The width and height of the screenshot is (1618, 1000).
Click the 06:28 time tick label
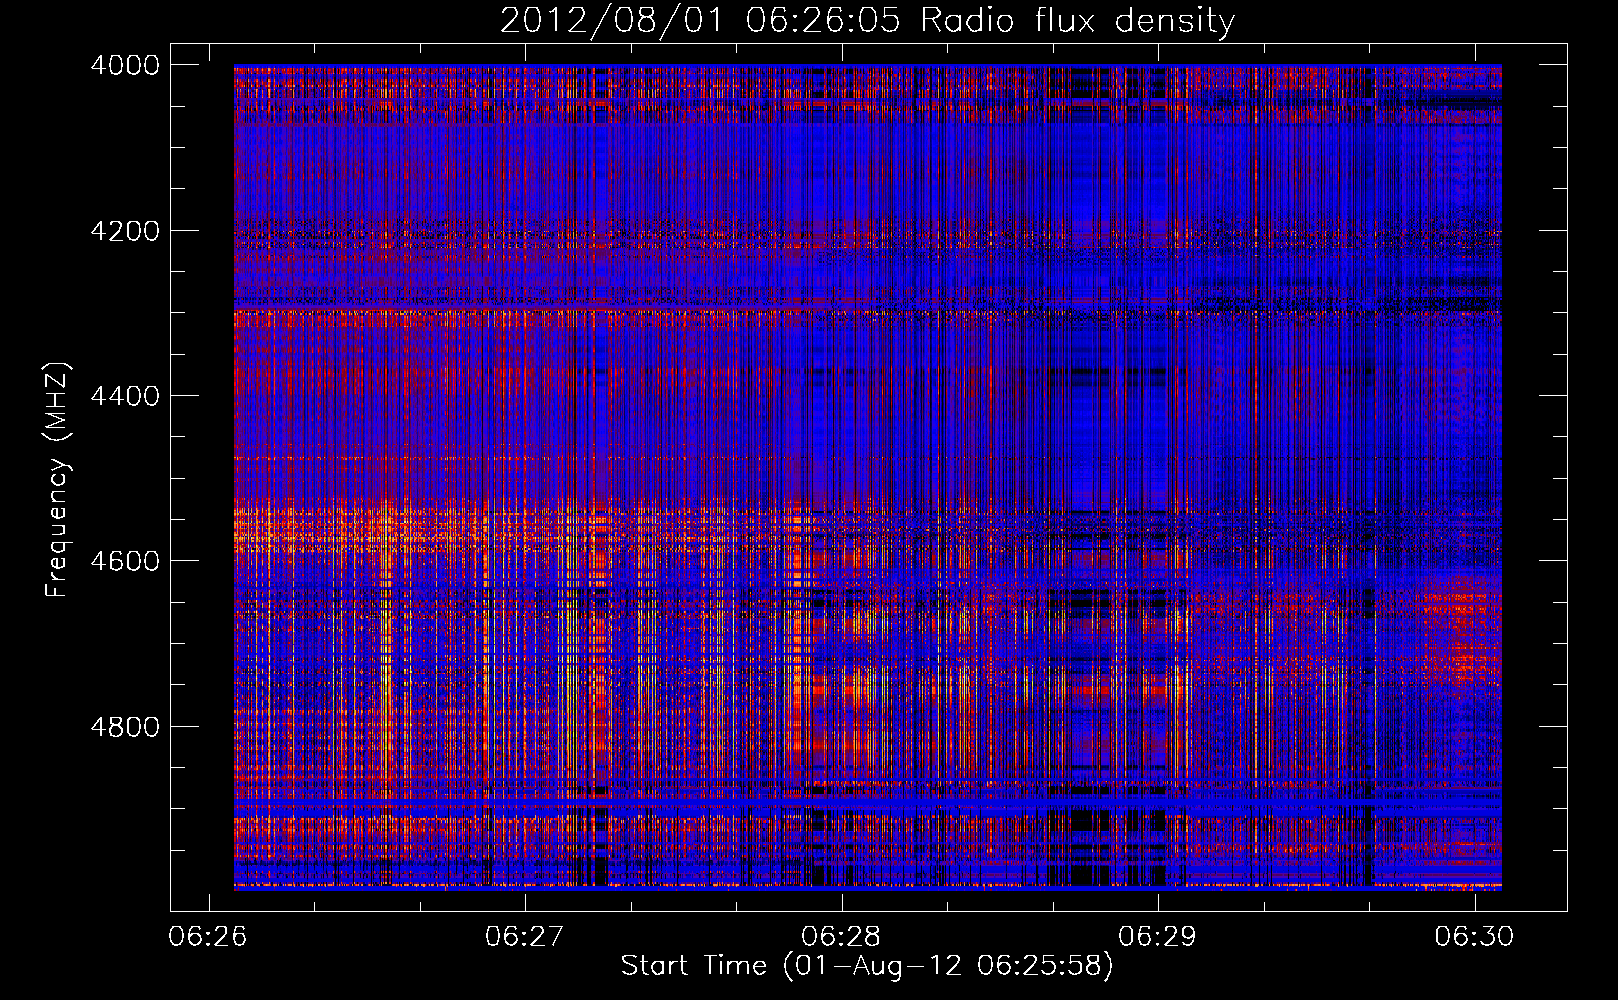pos(841,937)
